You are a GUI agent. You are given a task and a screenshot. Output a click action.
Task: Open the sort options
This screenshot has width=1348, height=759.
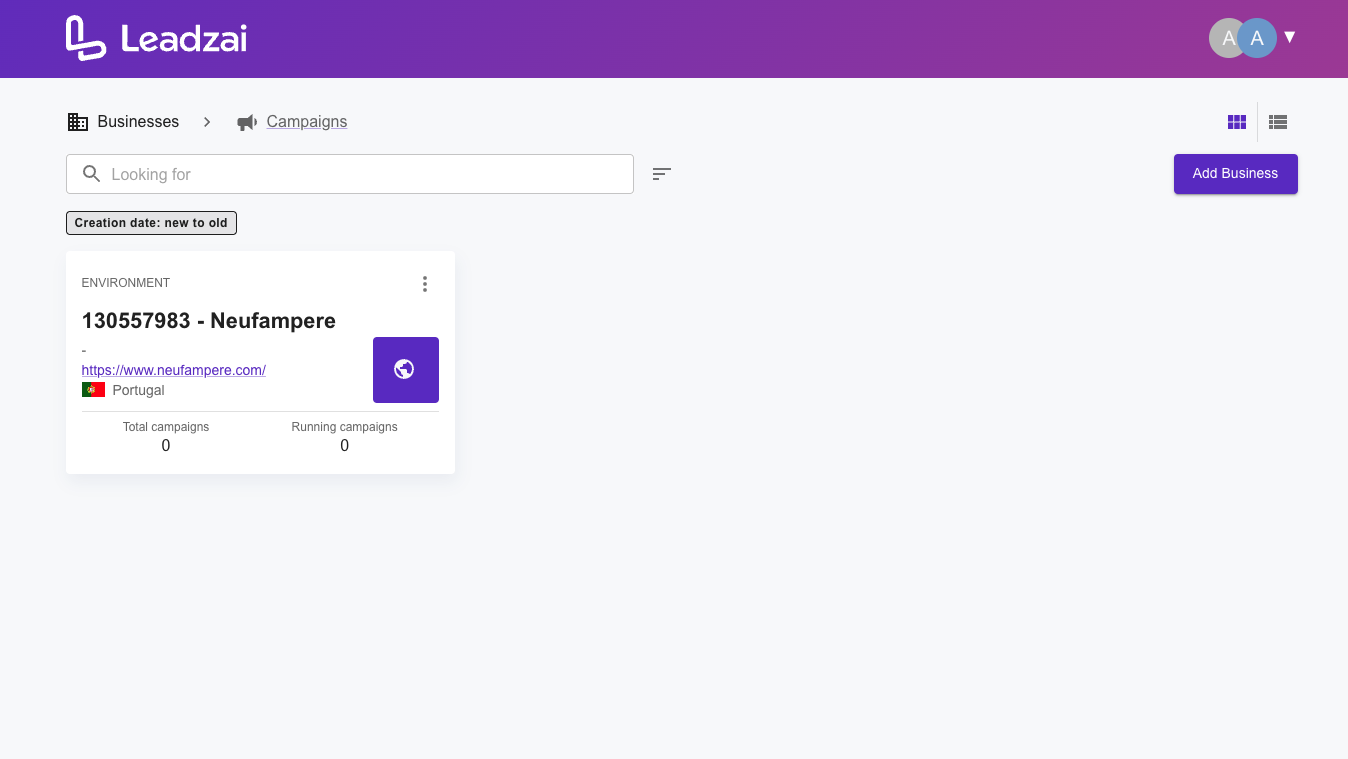(662, 174)
